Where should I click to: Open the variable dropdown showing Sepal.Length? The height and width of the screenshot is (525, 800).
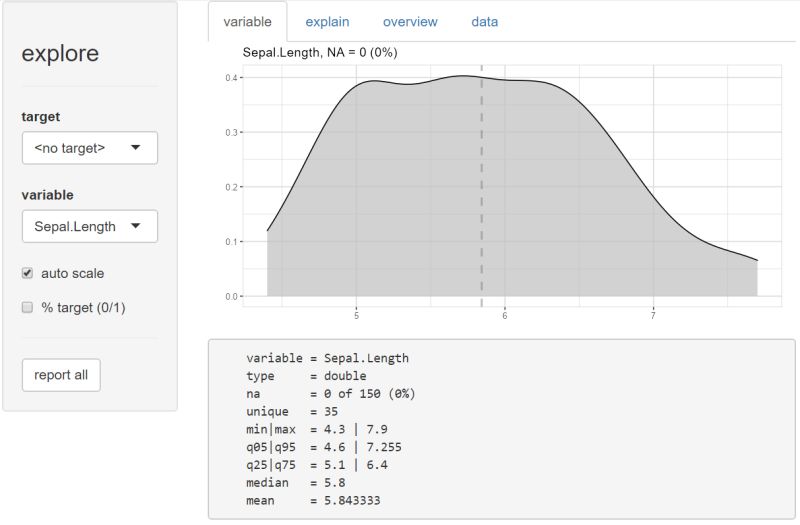click(x=90, y=226)
